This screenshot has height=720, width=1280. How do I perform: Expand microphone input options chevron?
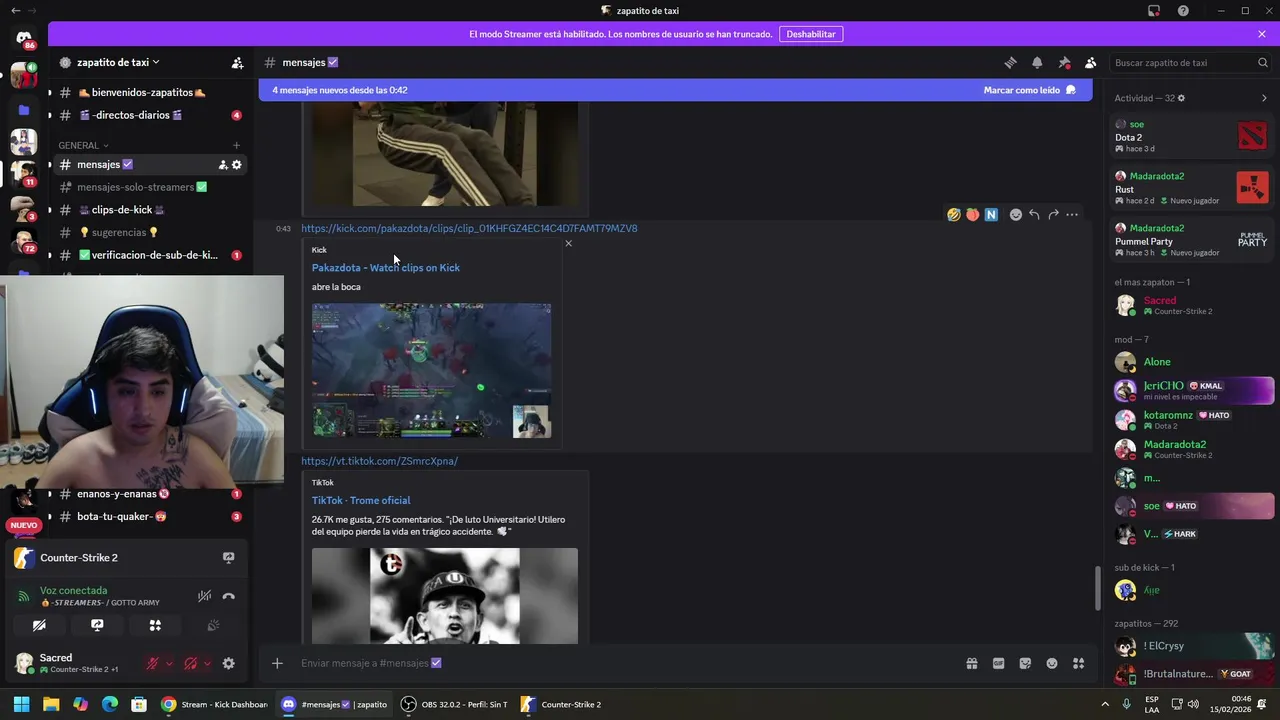tap(169, 663)
